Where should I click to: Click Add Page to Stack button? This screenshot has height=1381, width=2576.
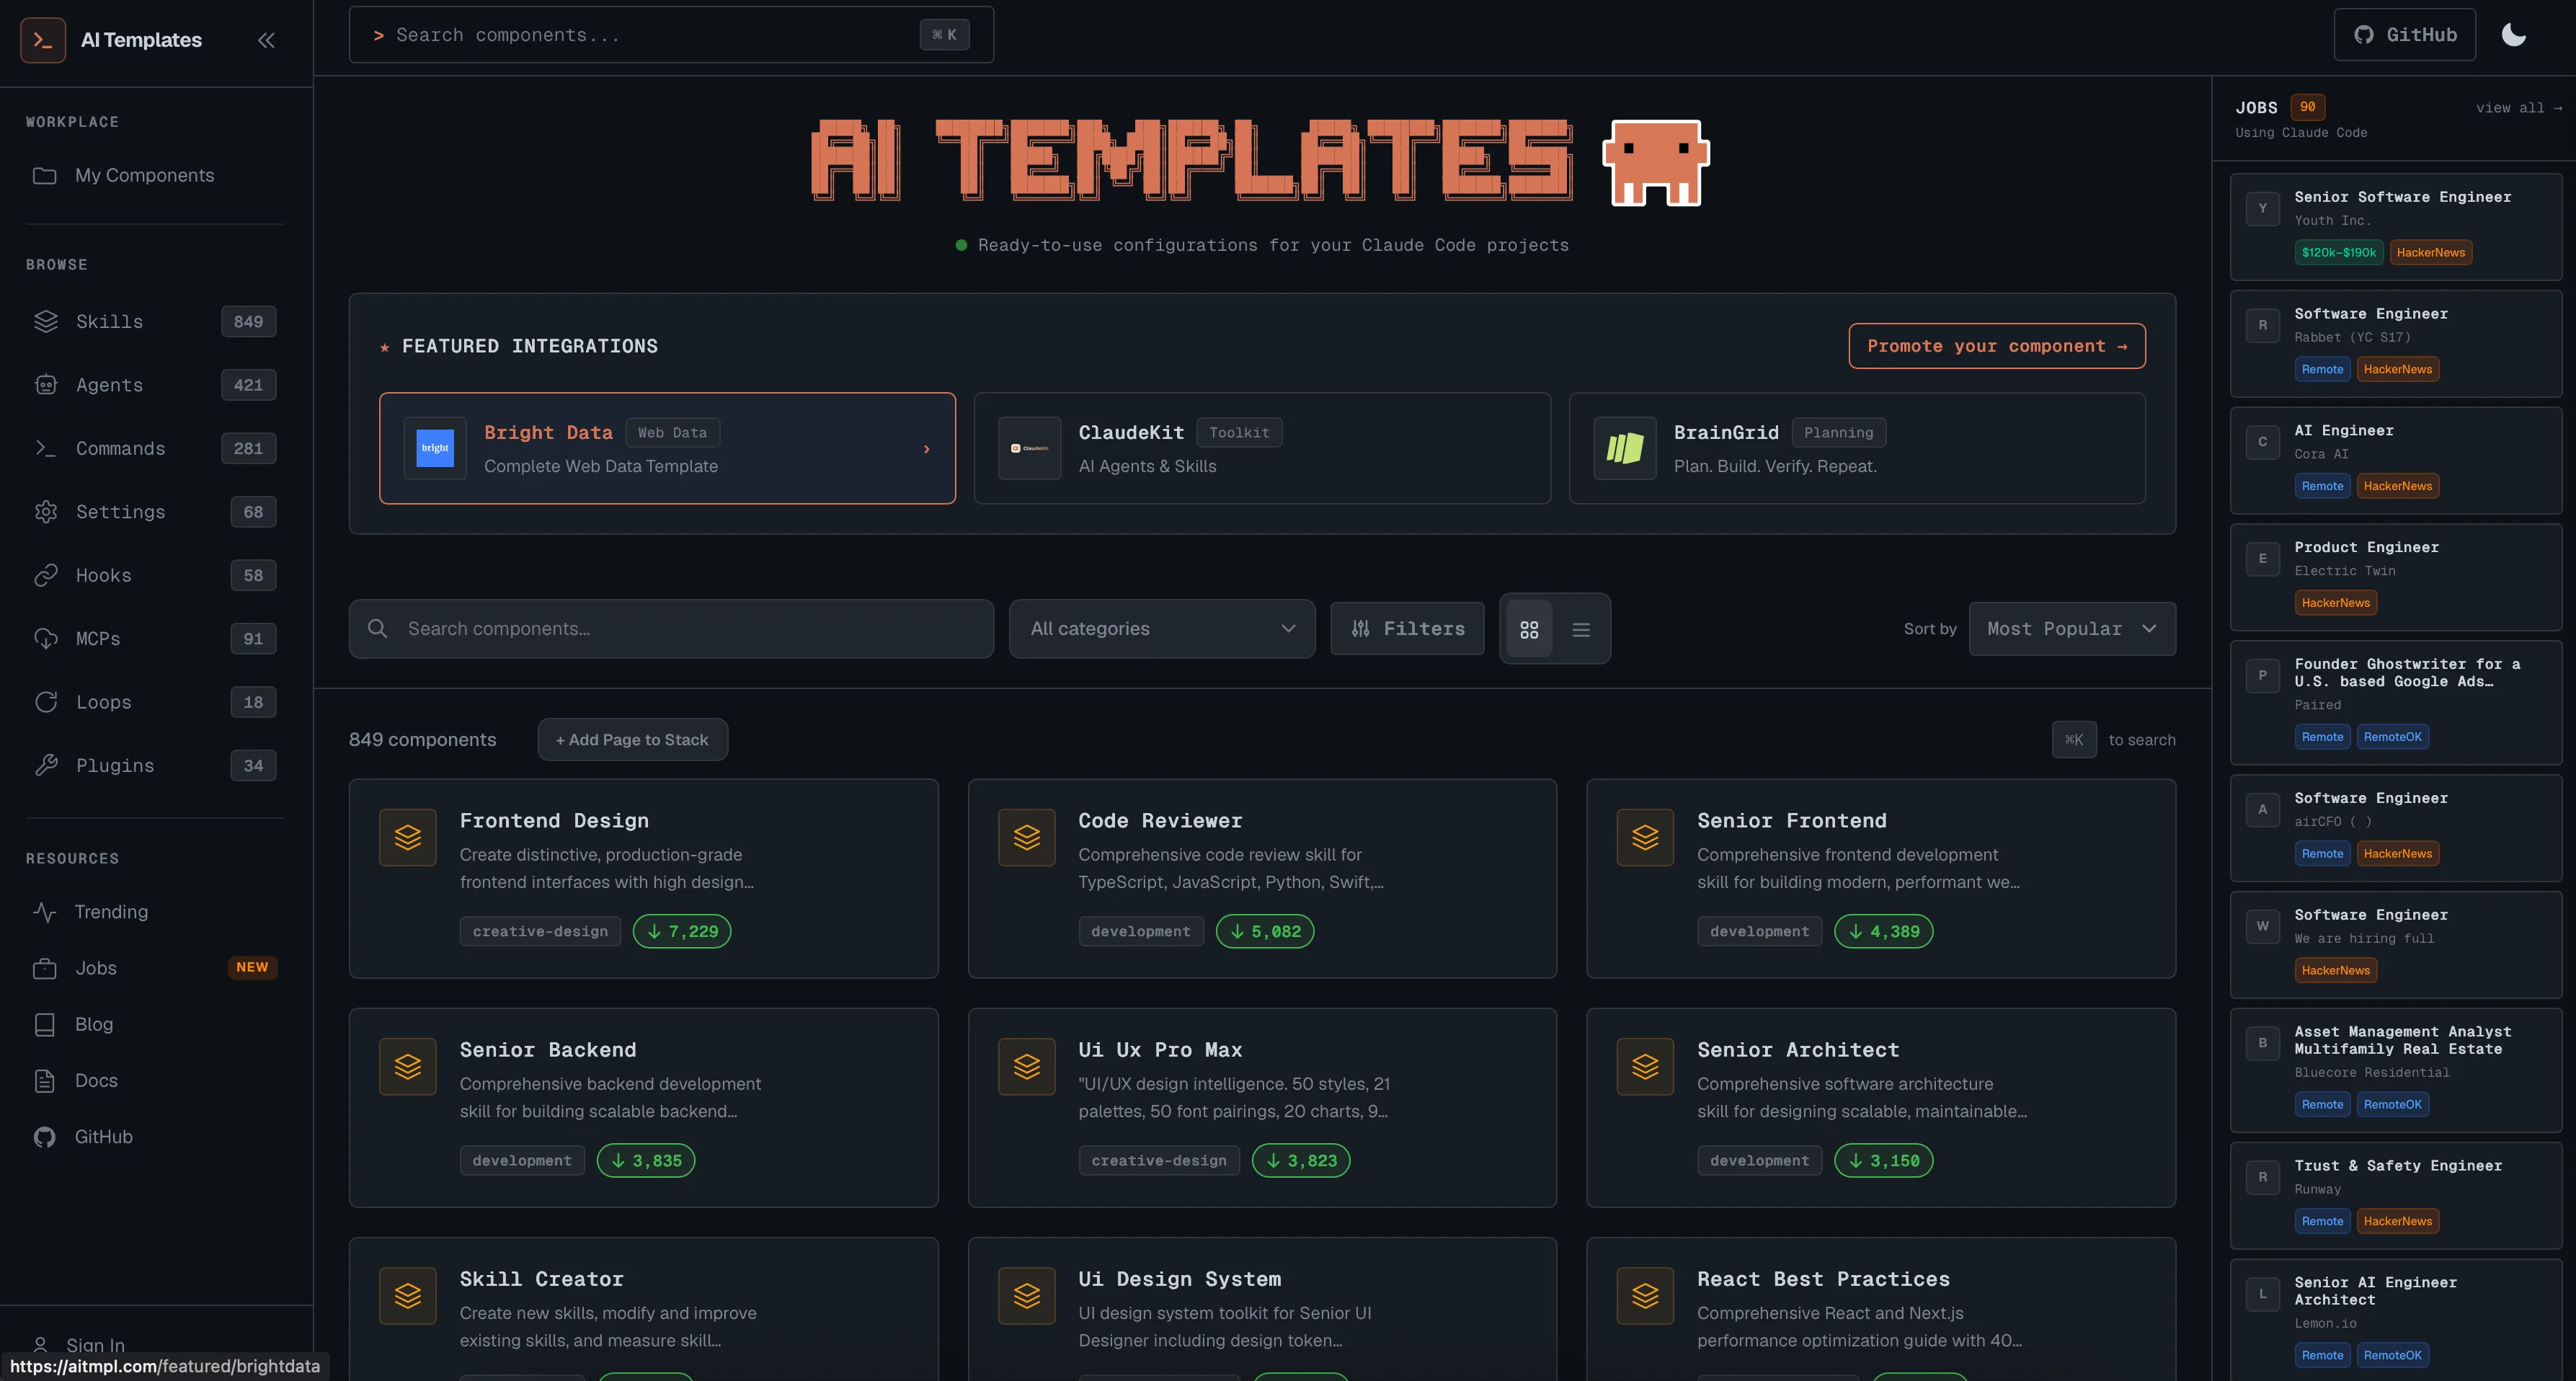(x=632, y=740)
